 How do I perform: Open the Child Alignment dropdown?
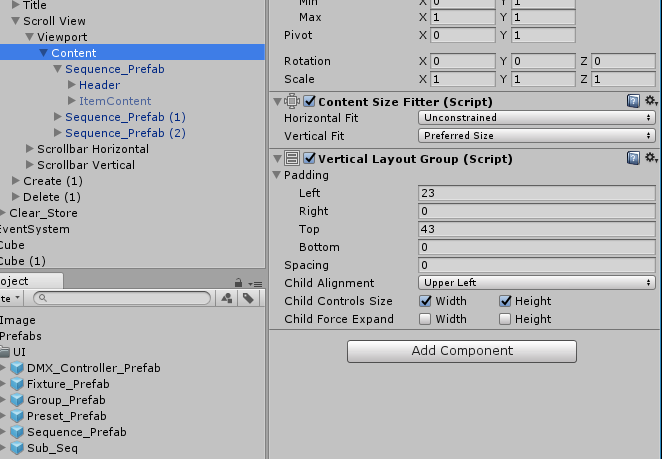coord(537,282)
